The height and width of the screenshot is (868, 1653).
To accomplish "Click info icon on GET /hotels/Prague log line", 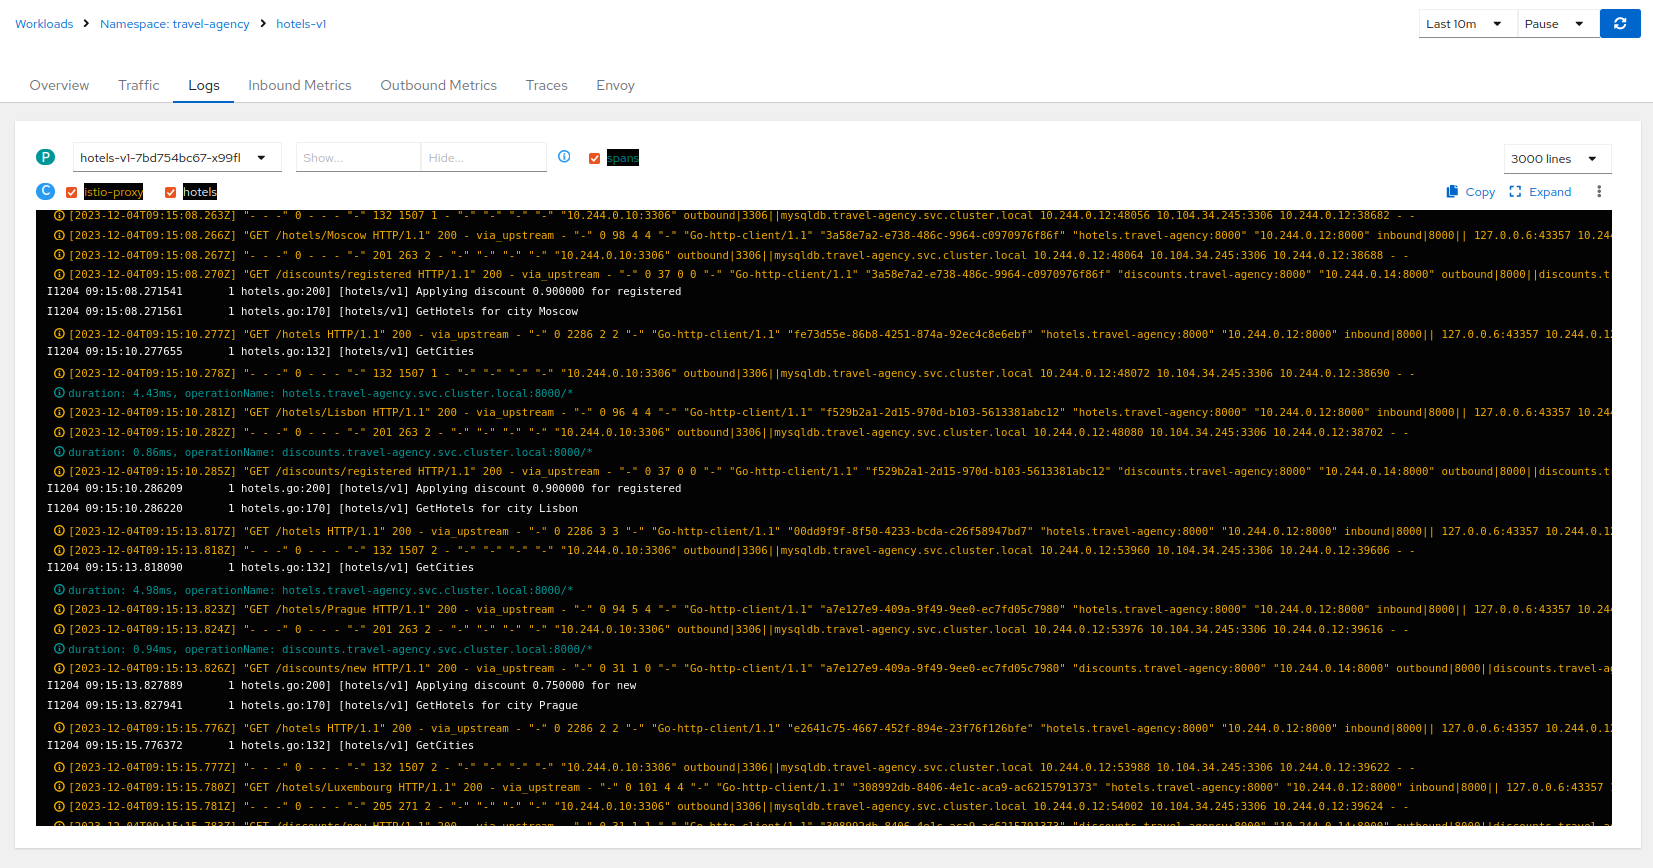I will click(x=59, y=609).
